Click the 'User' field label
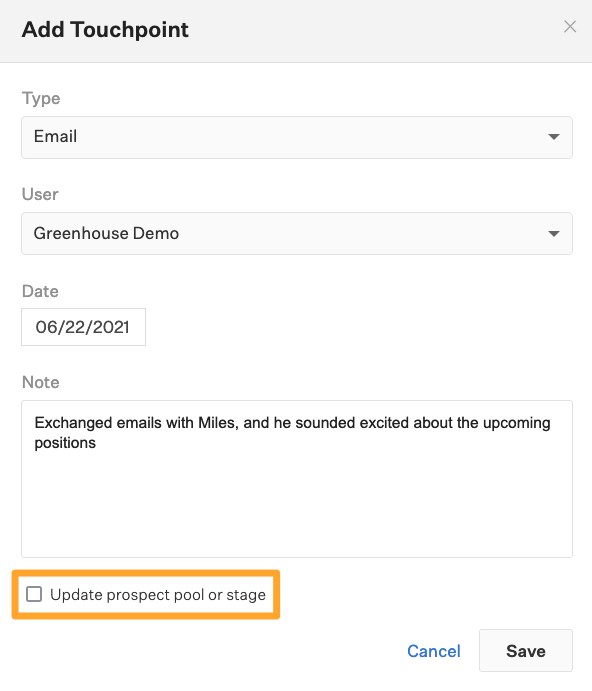This screenshot has height=691, width=592. tap(40, 194)
